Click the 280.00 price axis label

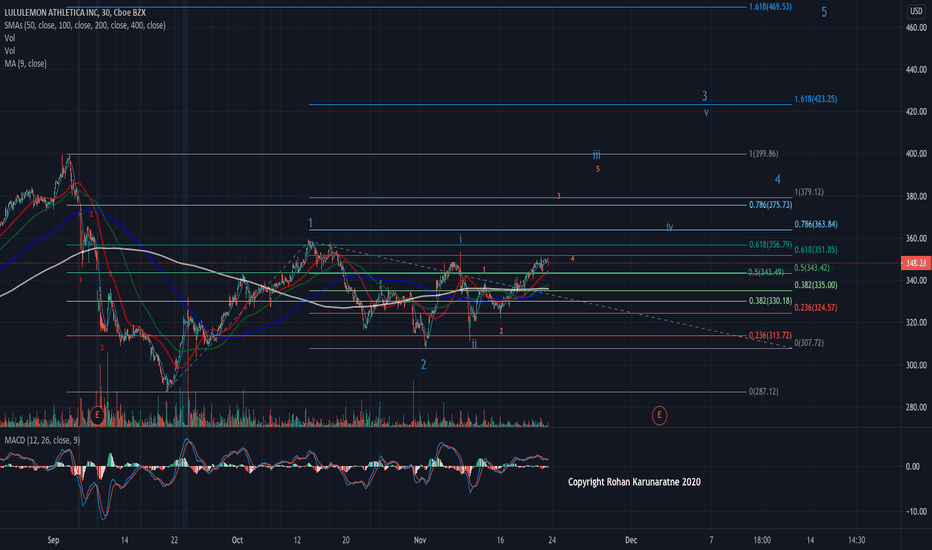coord(916,407)
